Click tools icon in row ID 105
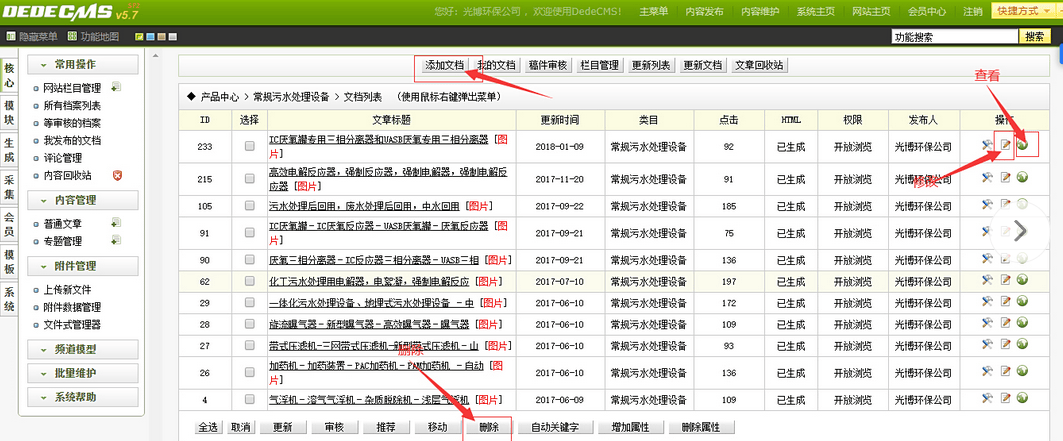This screenshot has height=441, width=1063. click(x=987, y=204)
